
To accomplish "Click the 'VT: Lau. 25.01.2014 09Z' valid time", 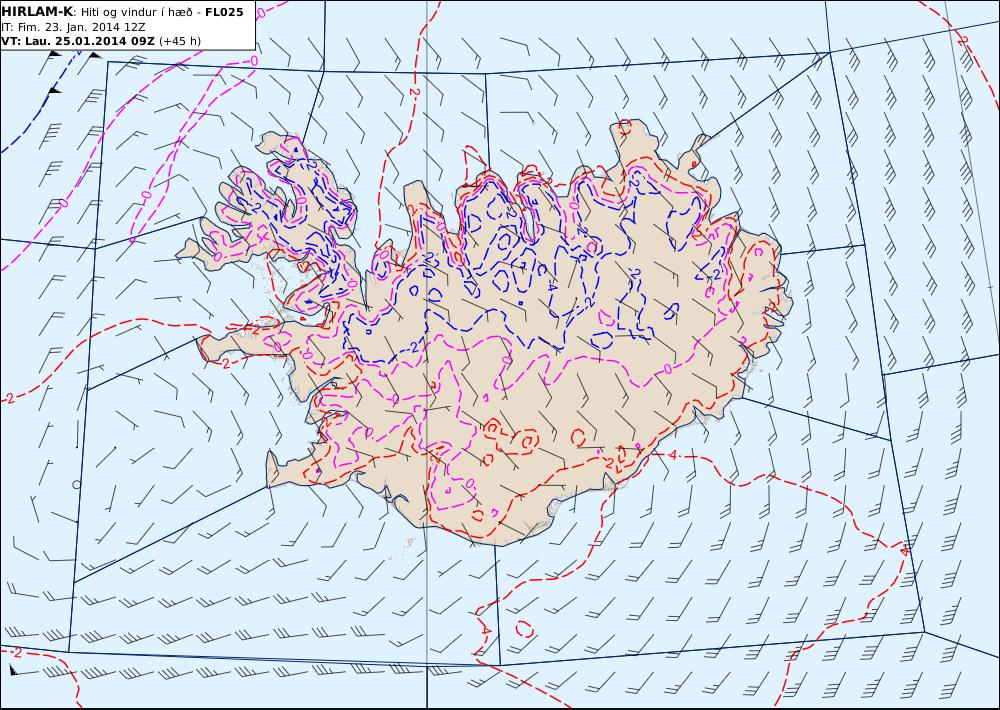I will tap(78, 41).
